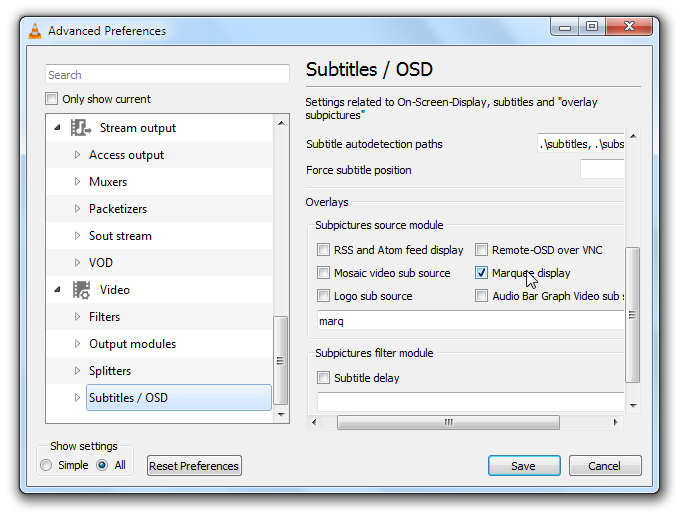This screenshot has height=511, width=676.
Task: Select Splitters in the tree
Action: (x=110, y=371)
